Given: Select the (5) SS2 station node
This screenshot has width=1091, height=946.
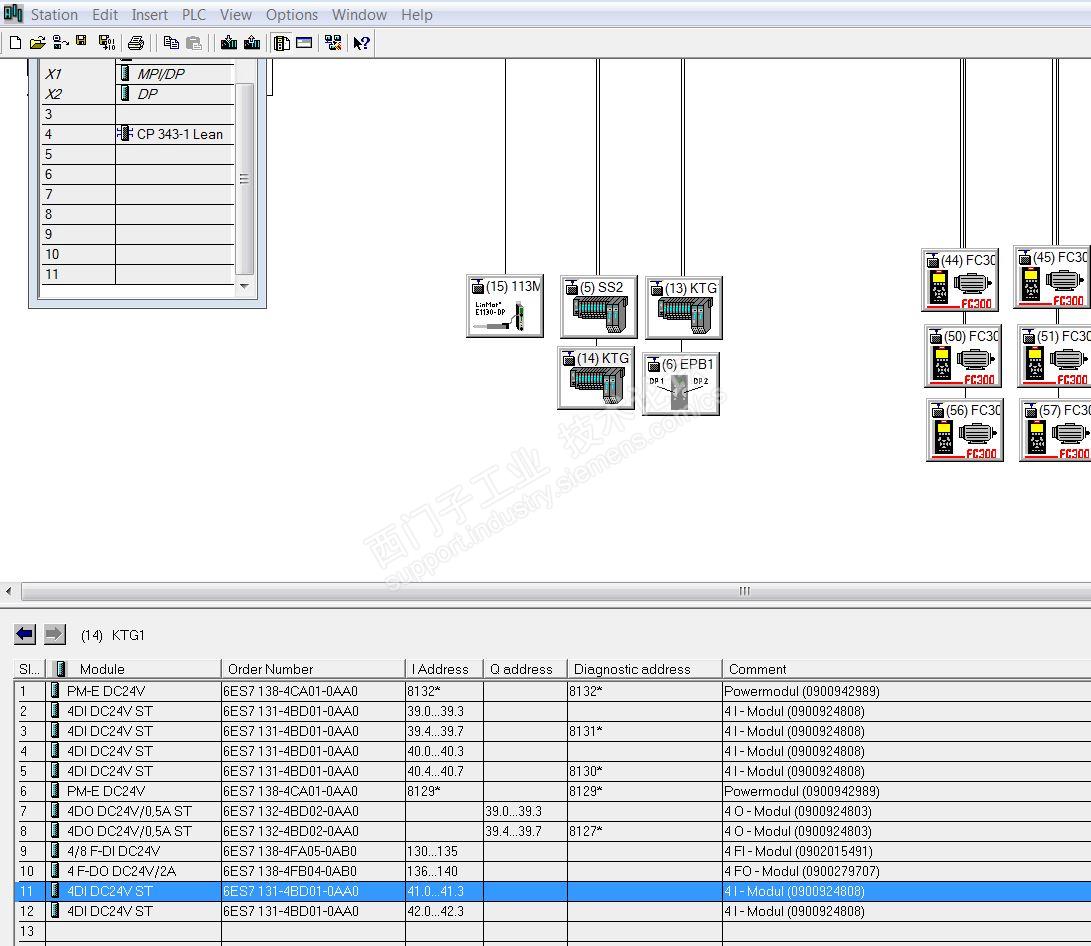Looking at the screenshot, I should click(598, 307).
